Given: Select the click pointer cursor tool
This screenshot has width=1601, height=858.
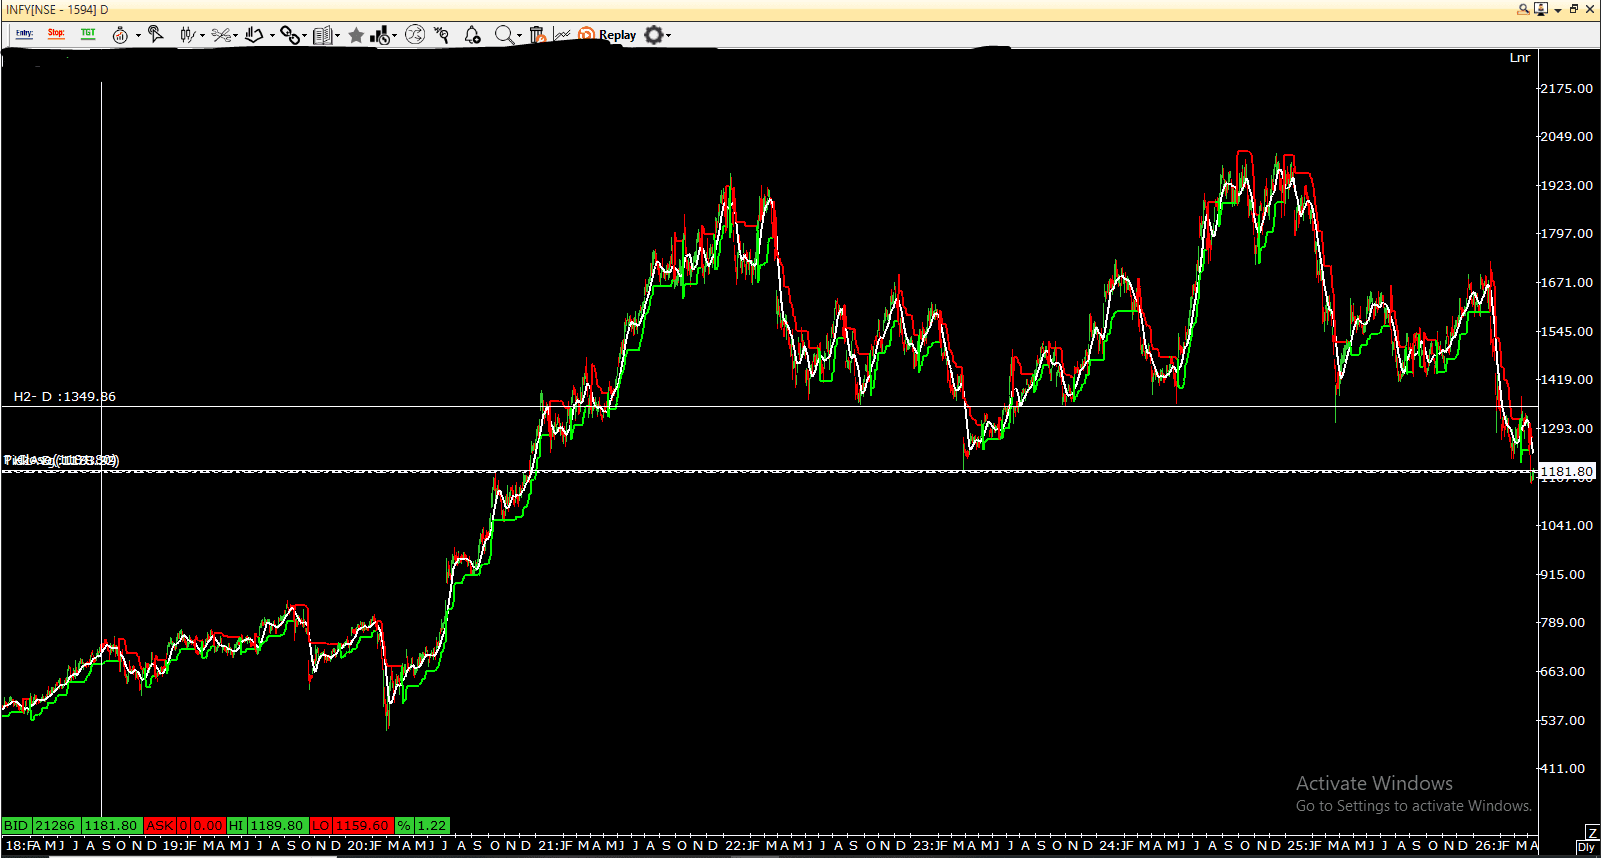Looking at the screenshot, I should point(155,35).
